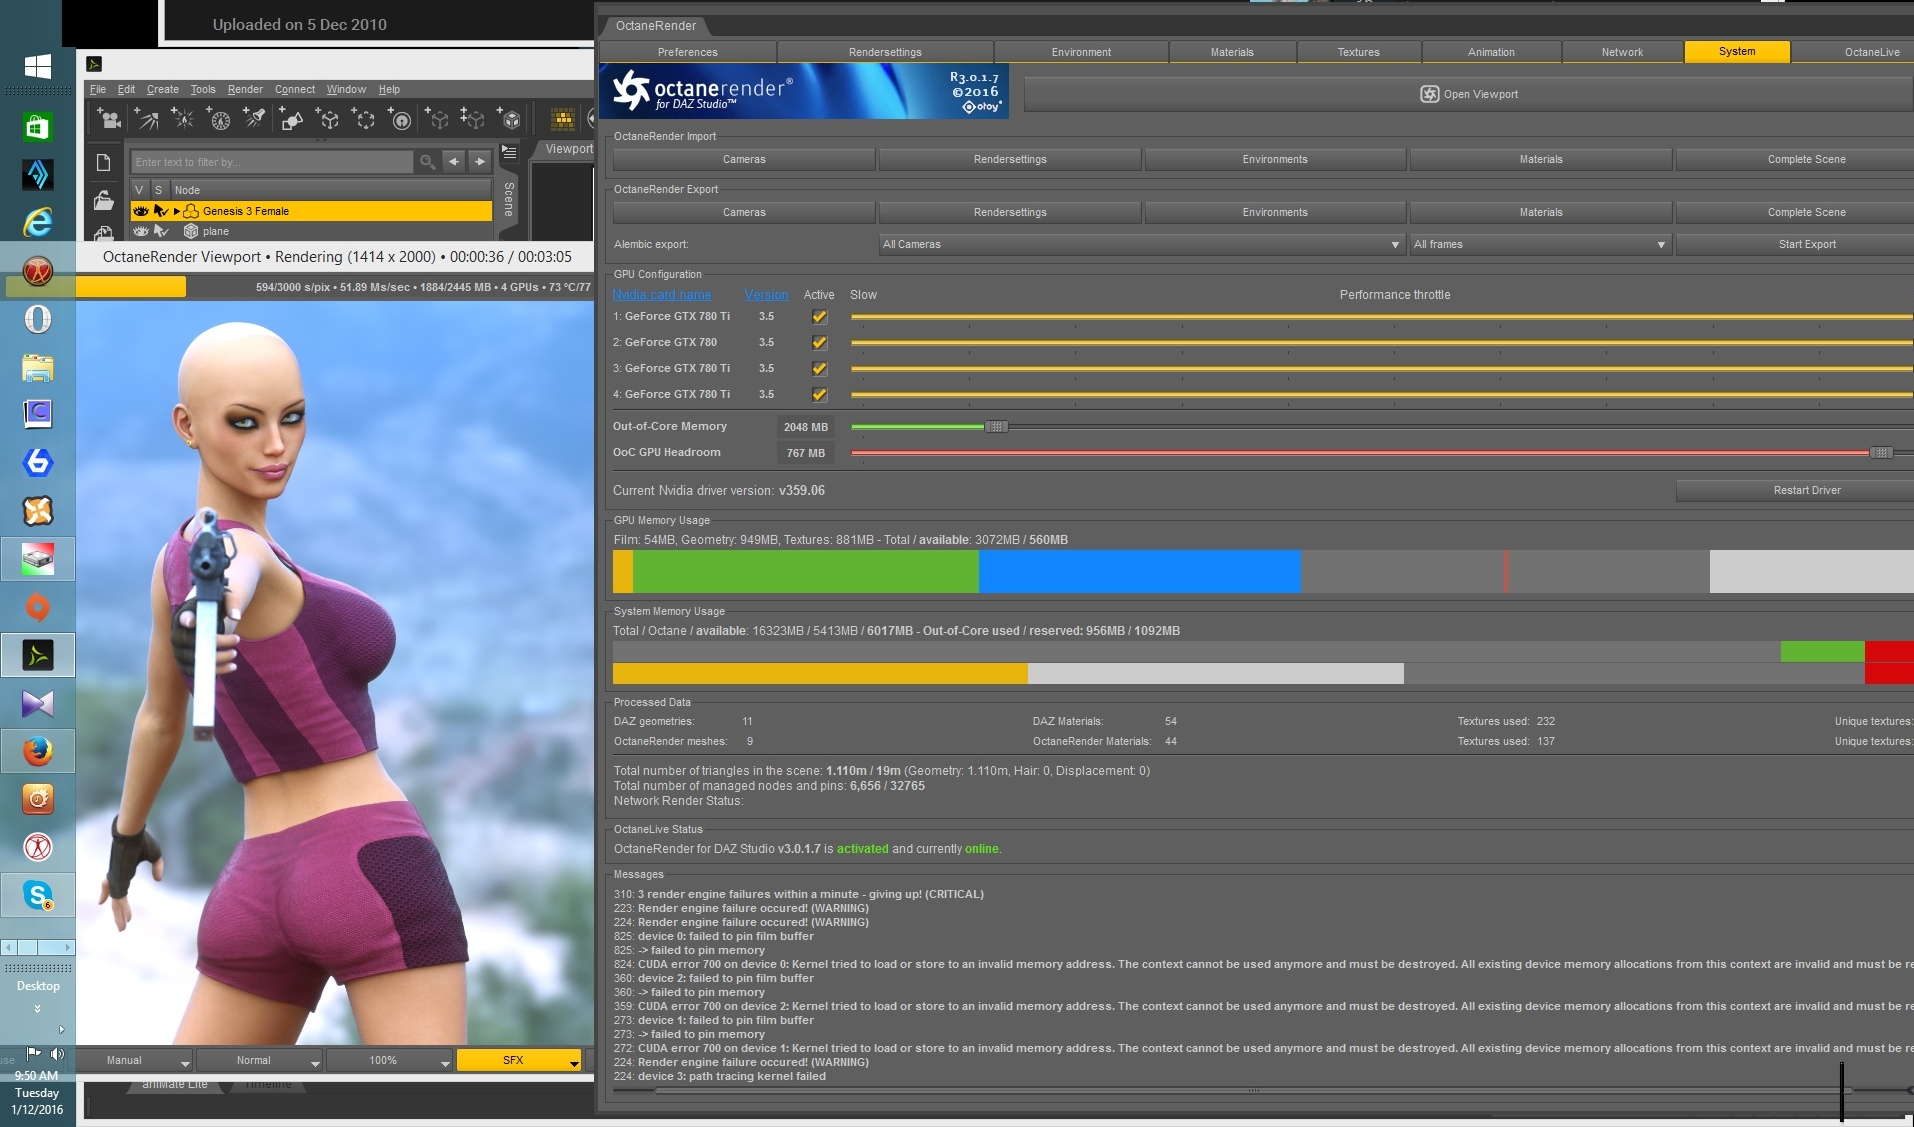Viewport: 1914px width, 1127px height.
Task: Click the Create New Distant Light icon
Action: pos(147,120)
